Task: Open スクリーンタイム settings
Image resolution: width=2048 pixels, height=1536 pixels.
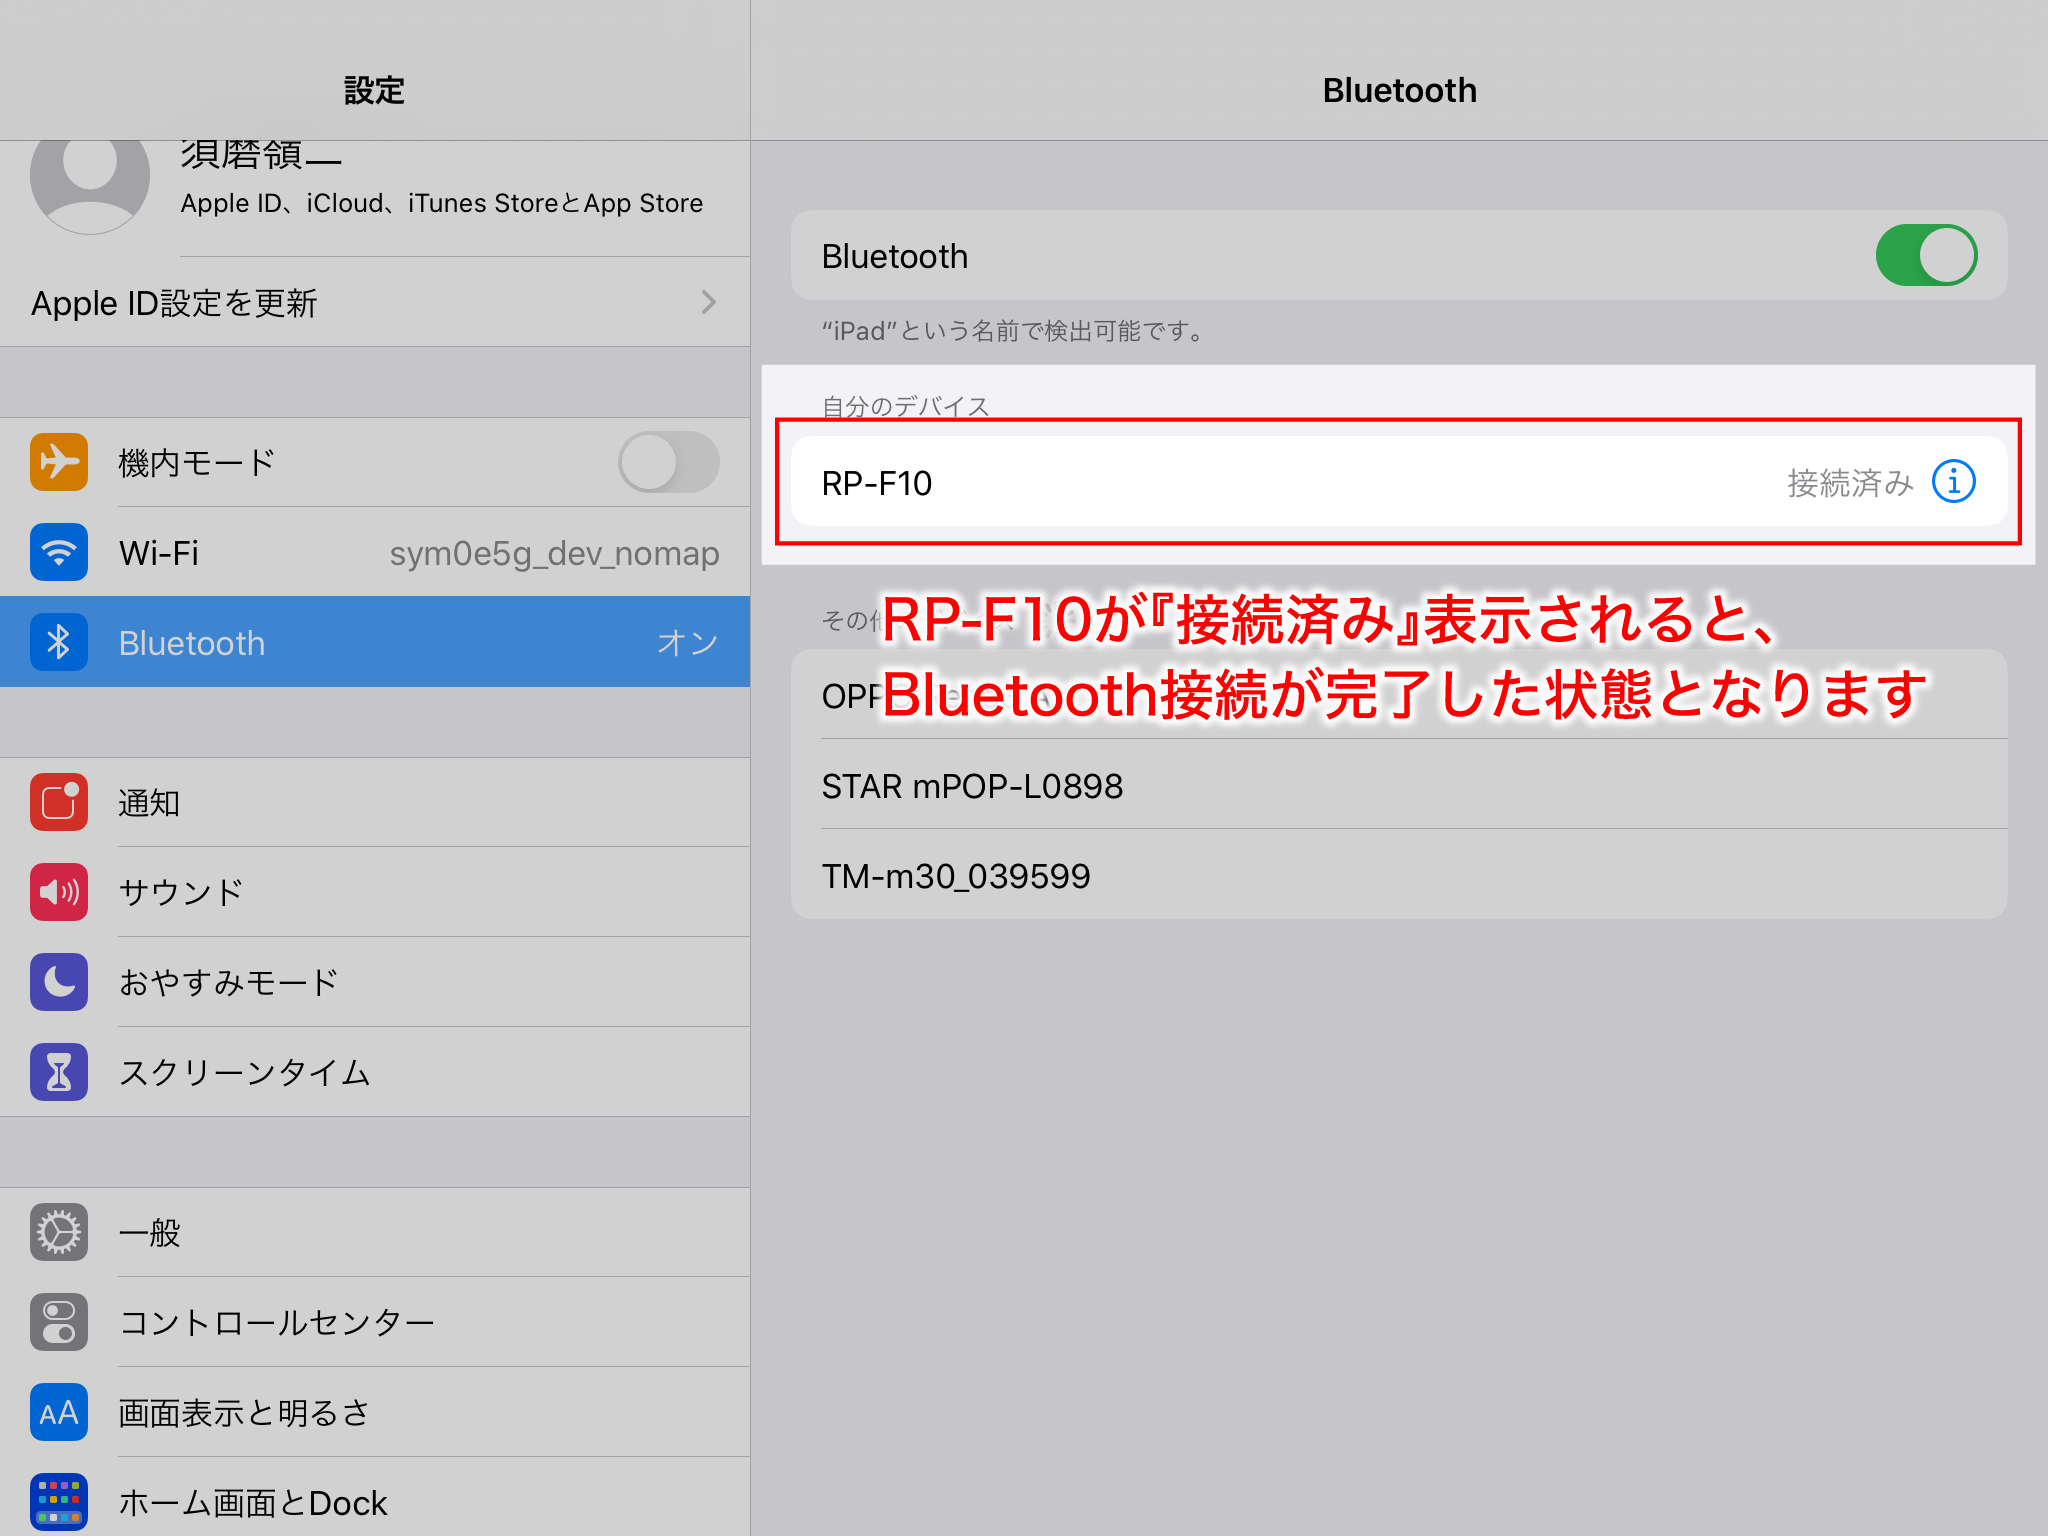Action: click(x=375, y=1072)
